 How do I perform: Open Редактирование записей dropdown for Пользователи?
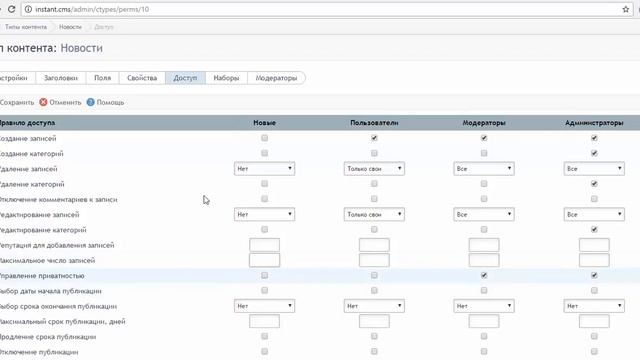[374, 214]
